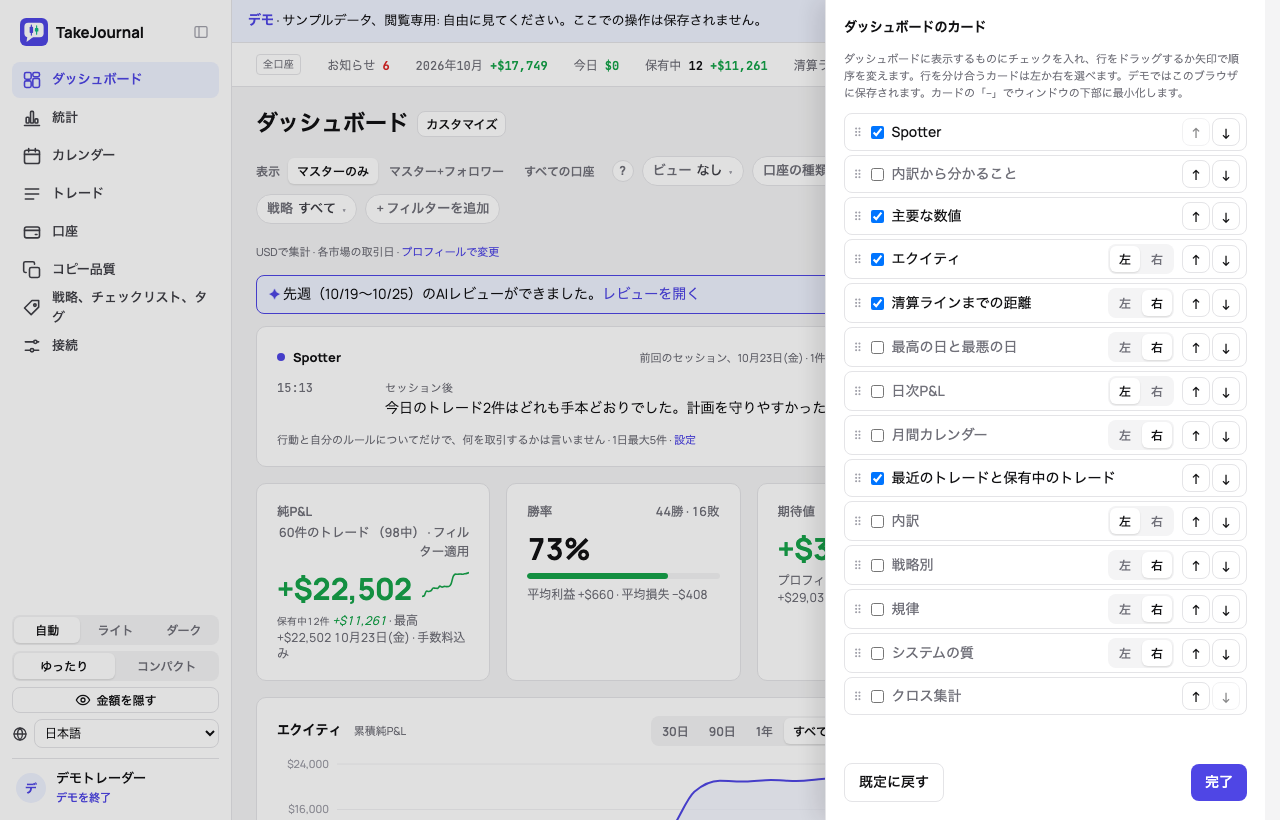Click the TakeJournal logo icon

click(x=34, y=32)
